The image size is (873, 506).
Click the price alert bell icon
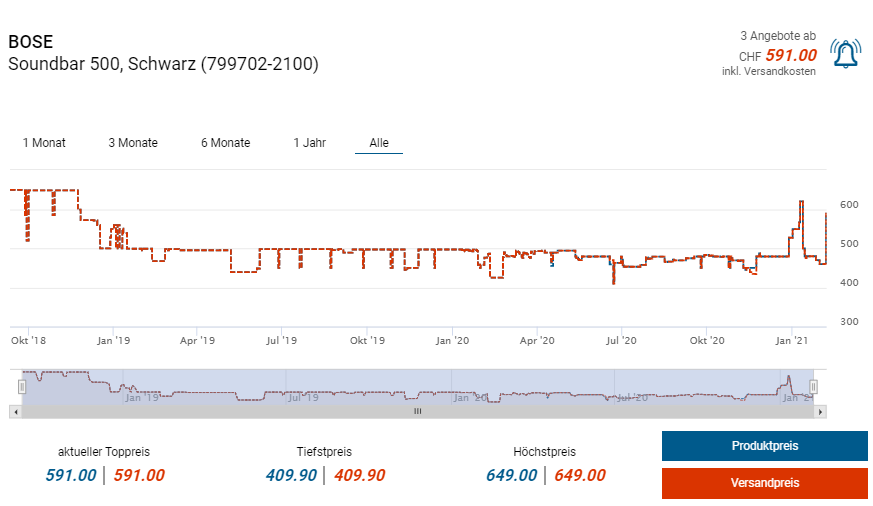pyautogui.click(x=845, y=54)
